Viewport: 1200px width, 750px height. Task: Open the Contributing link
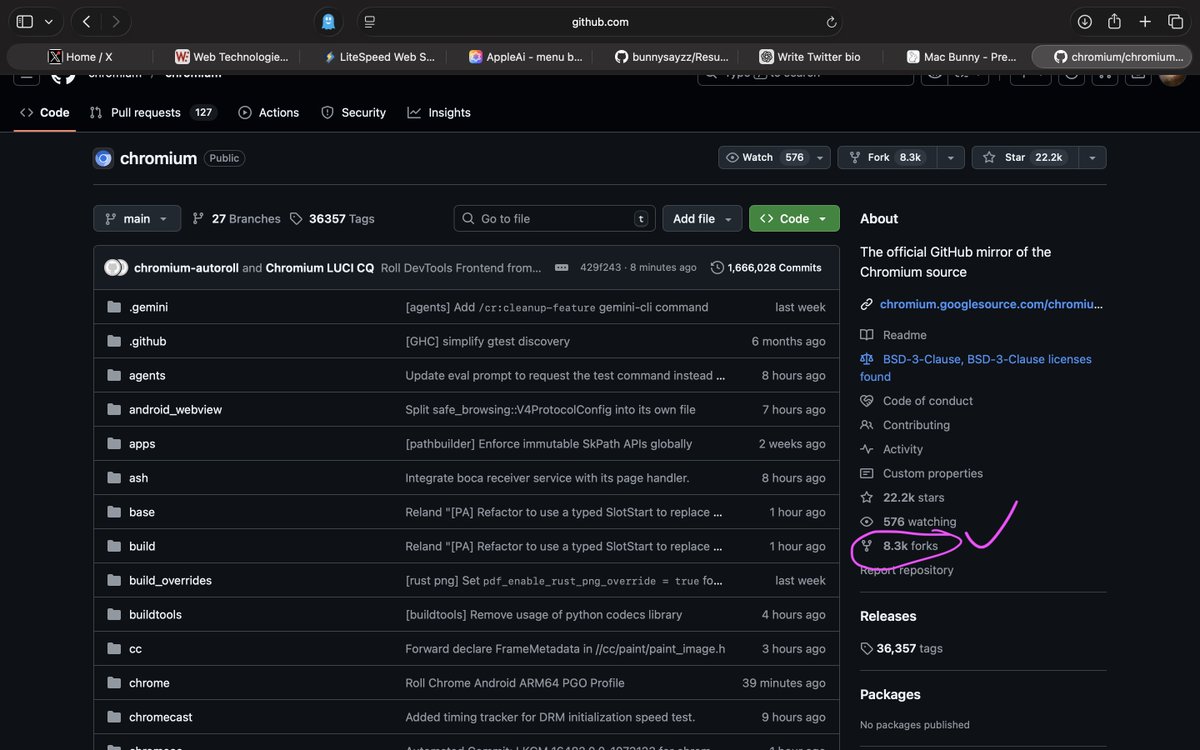905,425
